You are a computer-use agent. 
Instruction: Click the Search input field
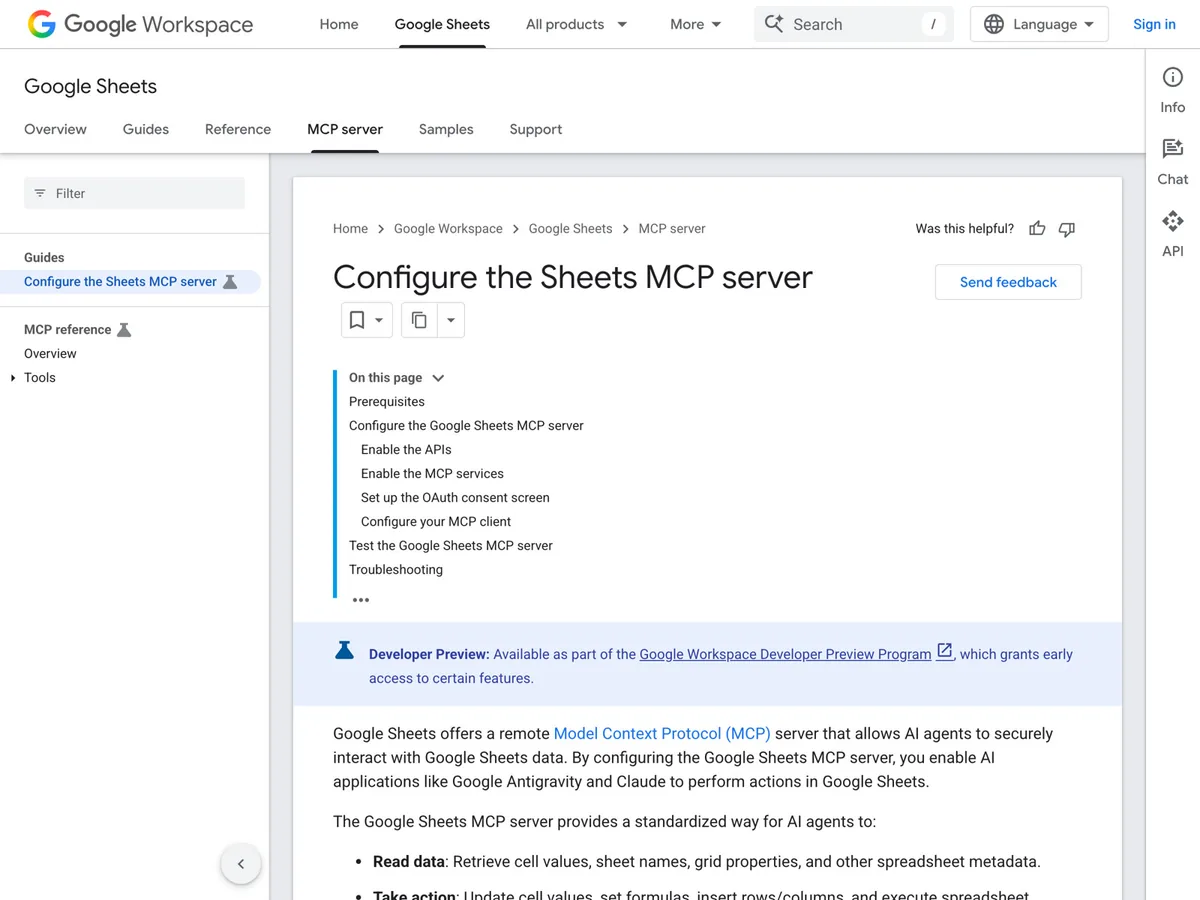[x=854, y=24]
